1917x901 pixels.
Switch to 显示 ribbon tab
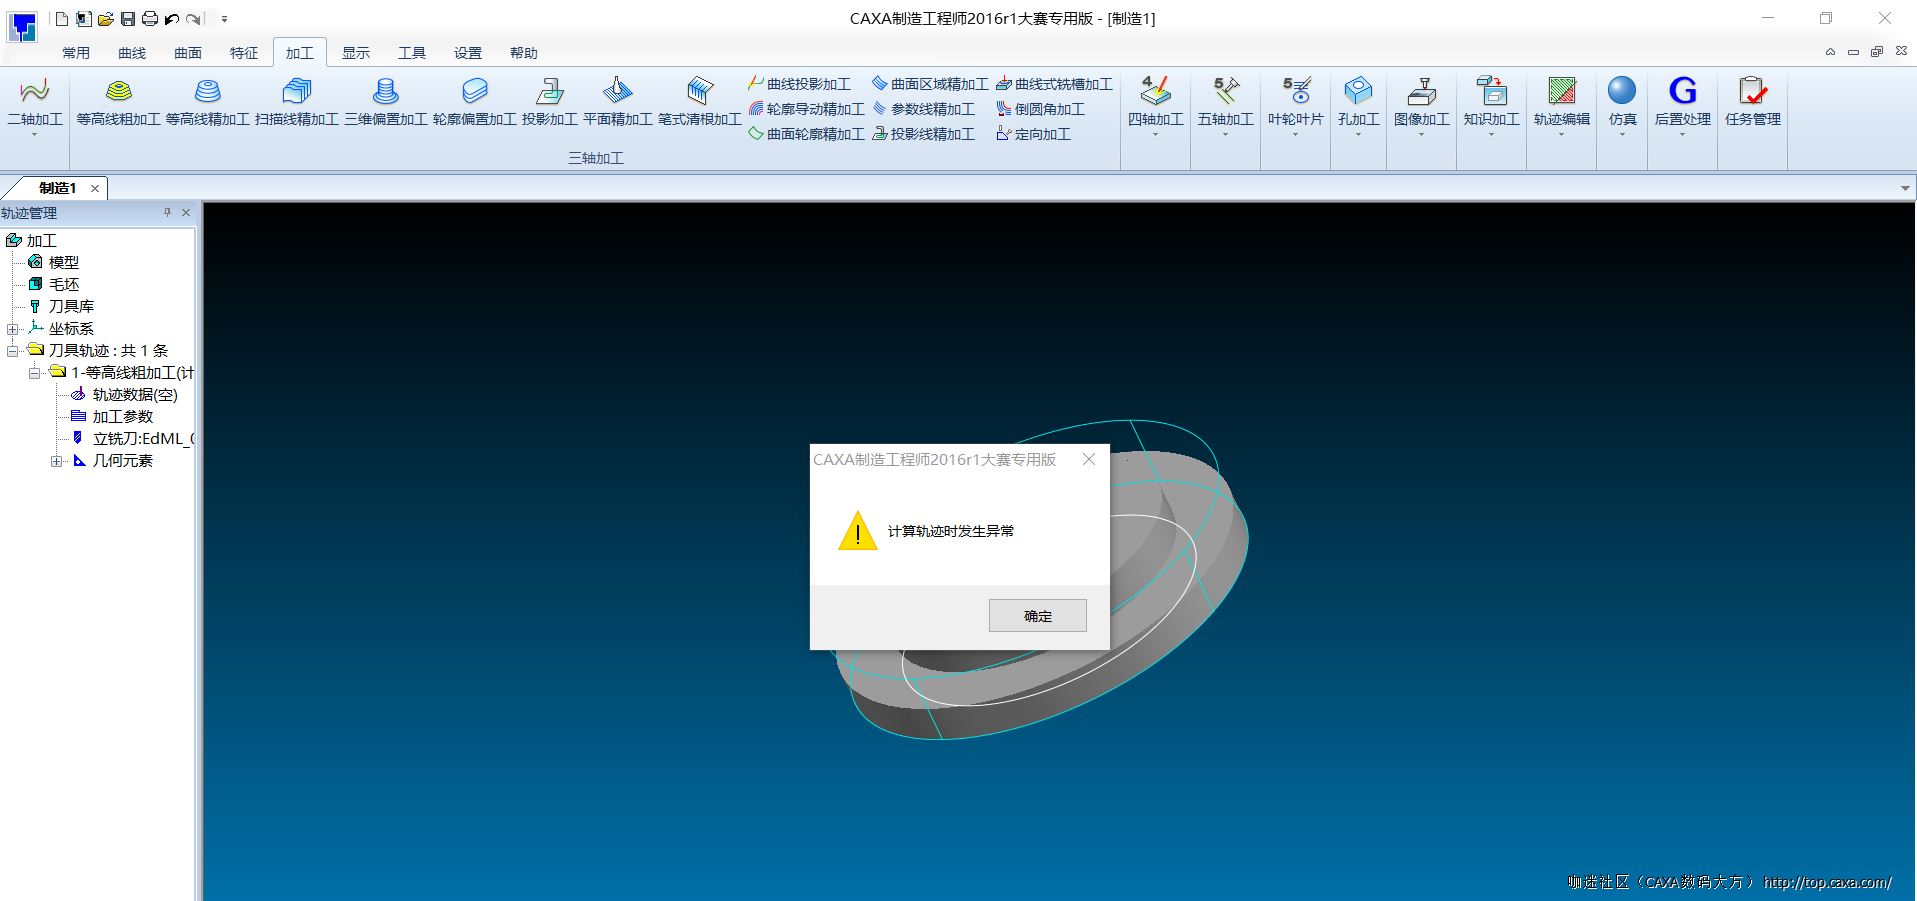[x=356, y=53]
